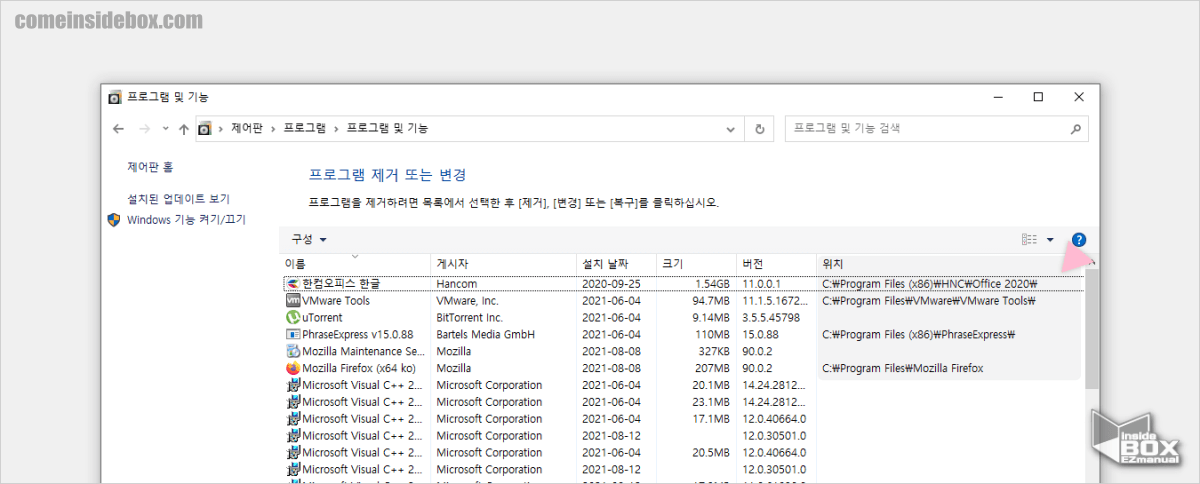Sort by 설치 날짜 column header

tap(605, 264)
